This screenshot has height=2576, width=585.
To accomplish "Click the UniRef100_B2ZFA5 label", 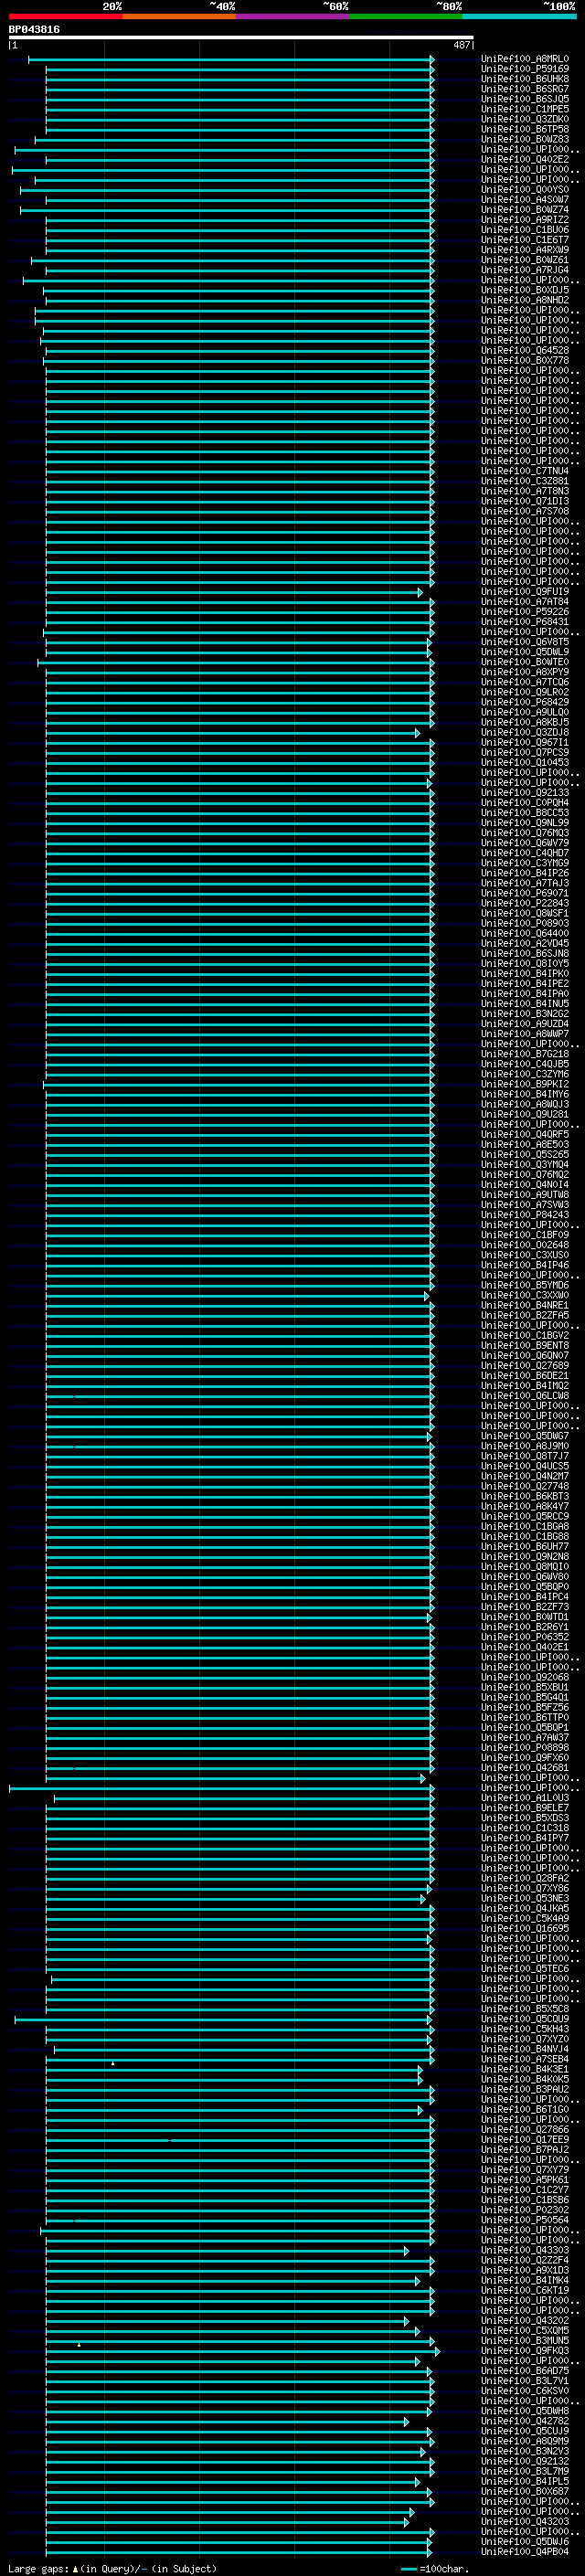I will coord(524,1315).
